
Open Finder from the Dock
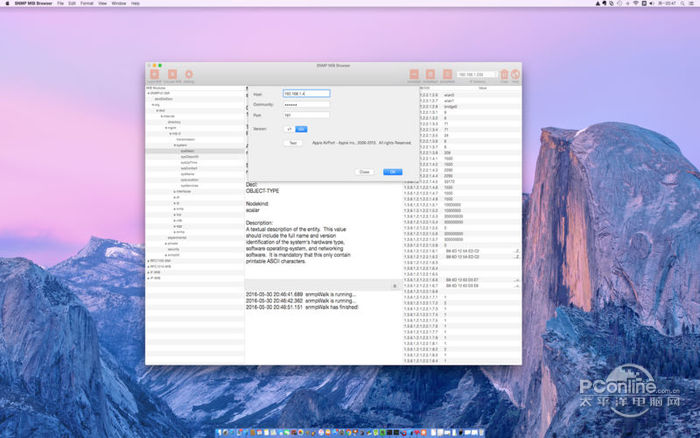click(221, 432)
